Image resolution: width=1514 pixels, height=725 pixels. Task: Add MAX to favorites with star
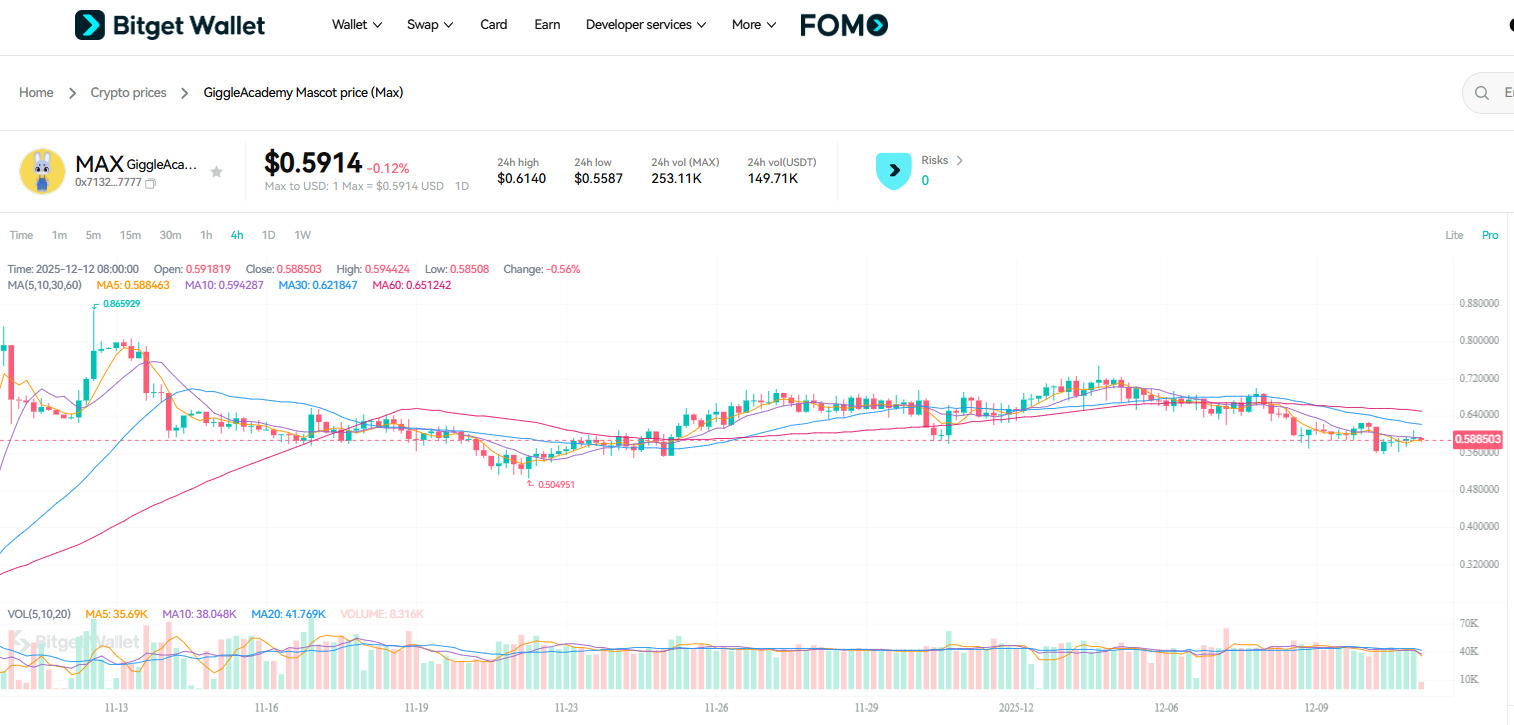pyautogui.click(x=216, y=172)
